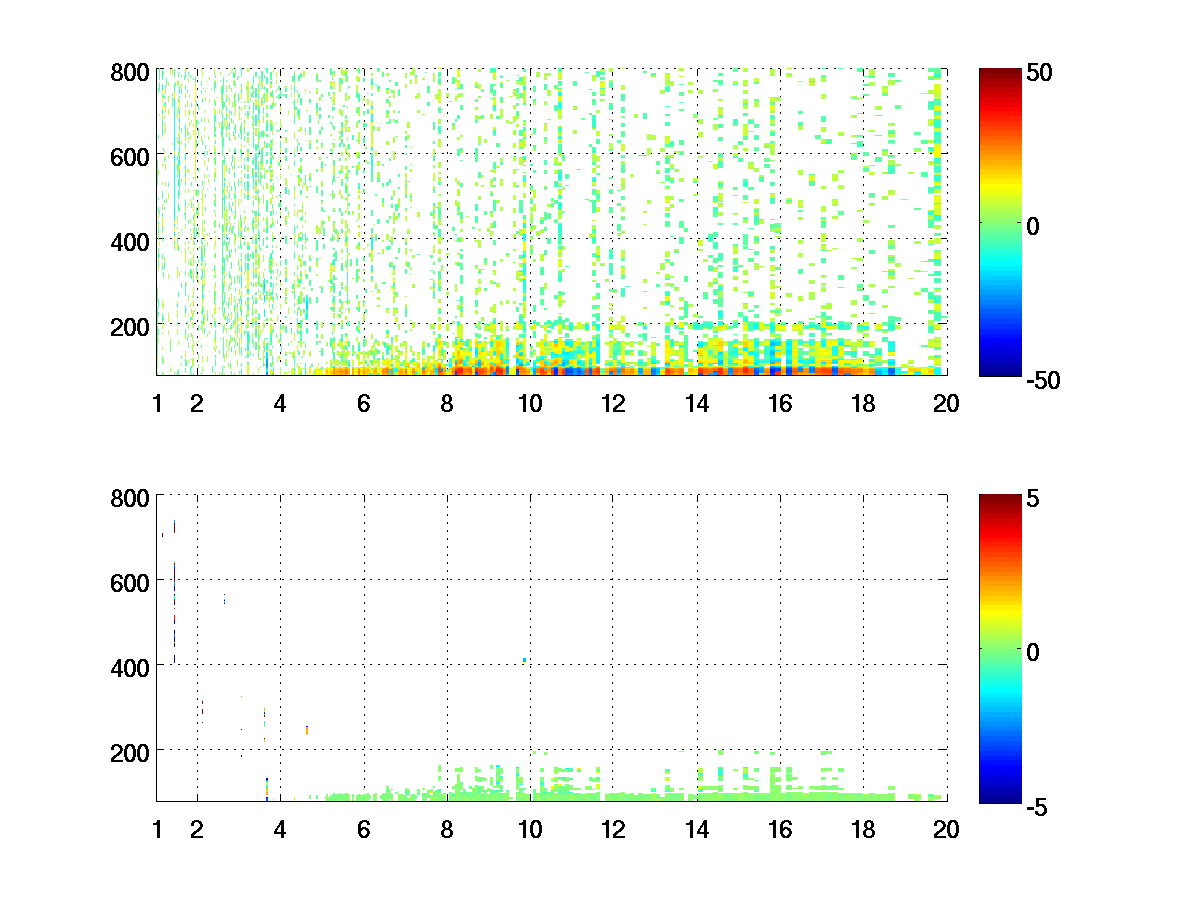Screen dimensions: 1200x900
Task: Select y-axis tick "200" of lower plot
Action: coord(130,751)
